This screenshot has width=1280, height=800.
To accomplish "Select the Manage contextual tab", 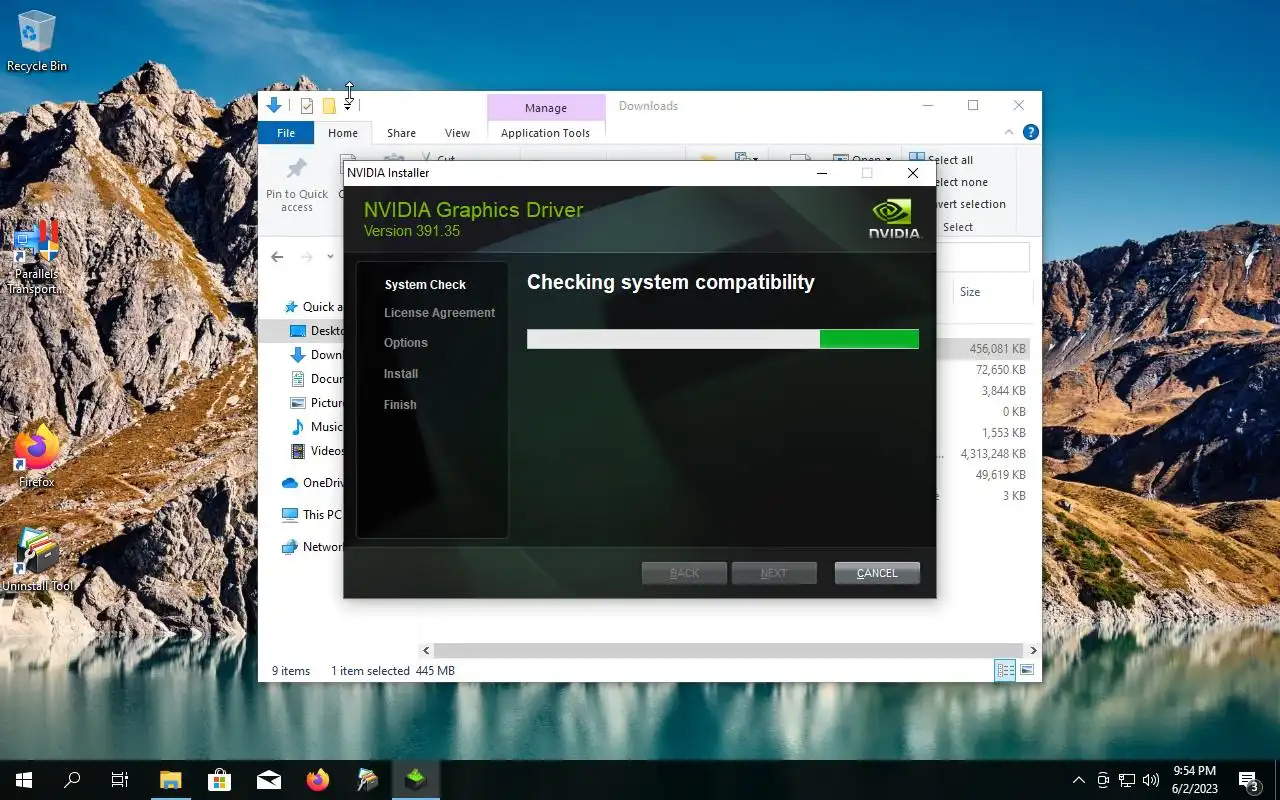I will (546, 108).
